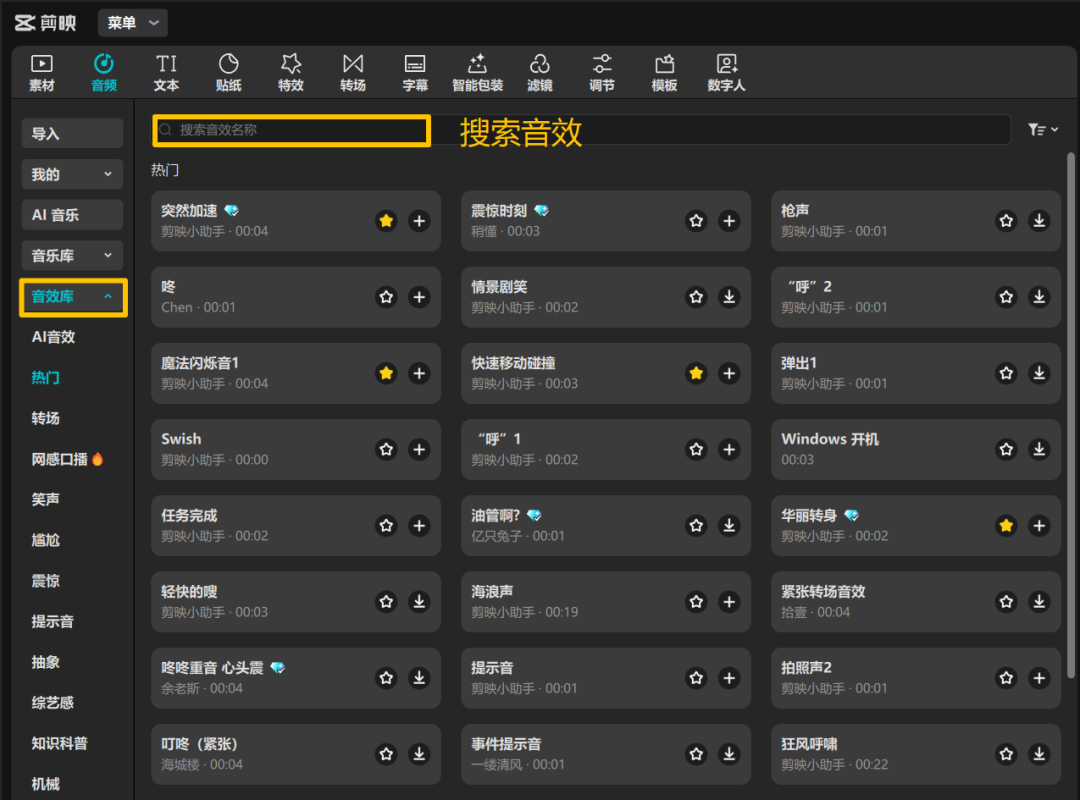Open the 转场 transitions toolbar tab
Viewport: 1080px width, 800px height.
(353, 72)
